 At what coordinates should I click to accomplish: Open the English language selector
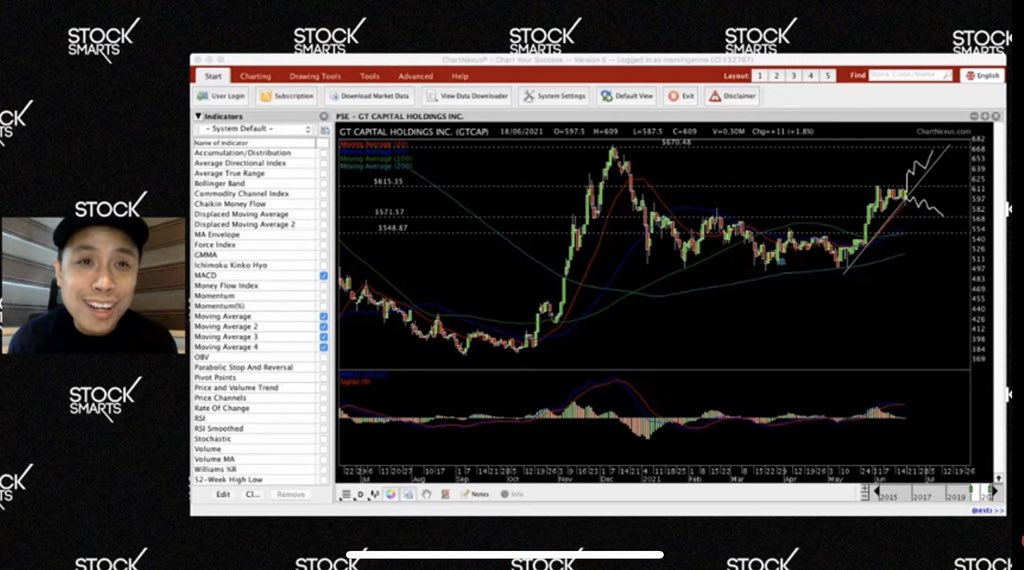tap(982, 76)
